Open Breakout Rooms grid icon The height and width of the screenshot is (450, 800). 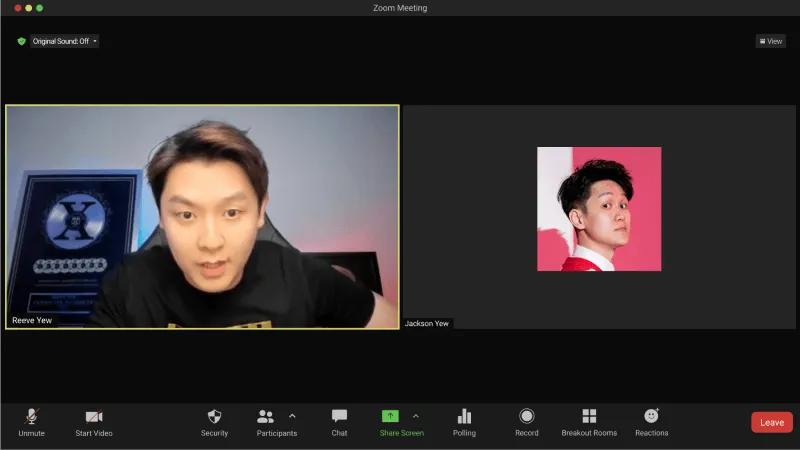pos(589,416)
